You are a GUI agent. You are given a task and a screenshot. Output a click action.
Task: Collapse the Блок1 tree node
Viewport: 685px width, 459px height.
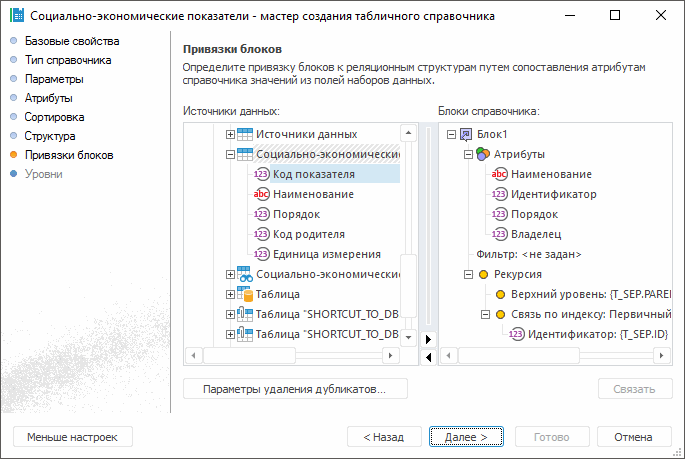[x=451, y=134]
